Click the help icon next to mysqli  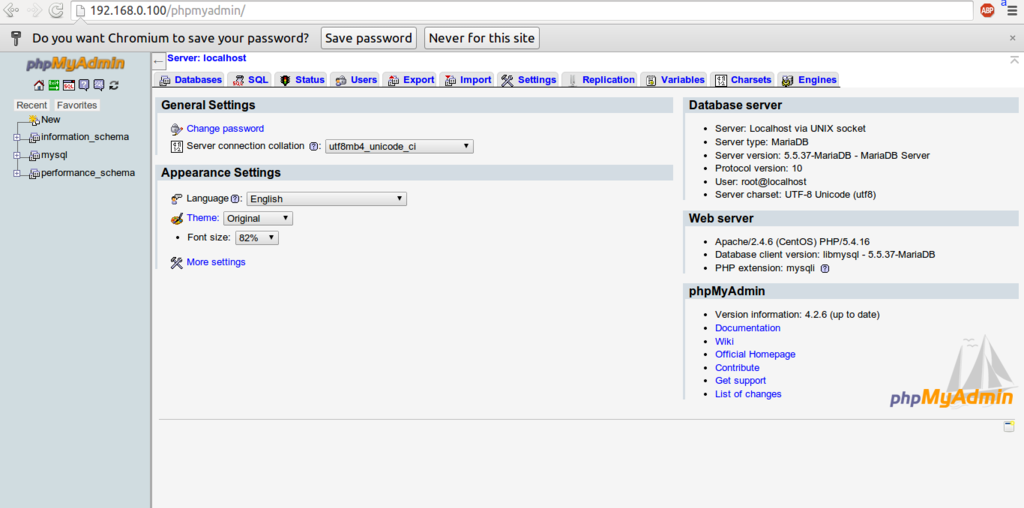[x=825, y=268]
